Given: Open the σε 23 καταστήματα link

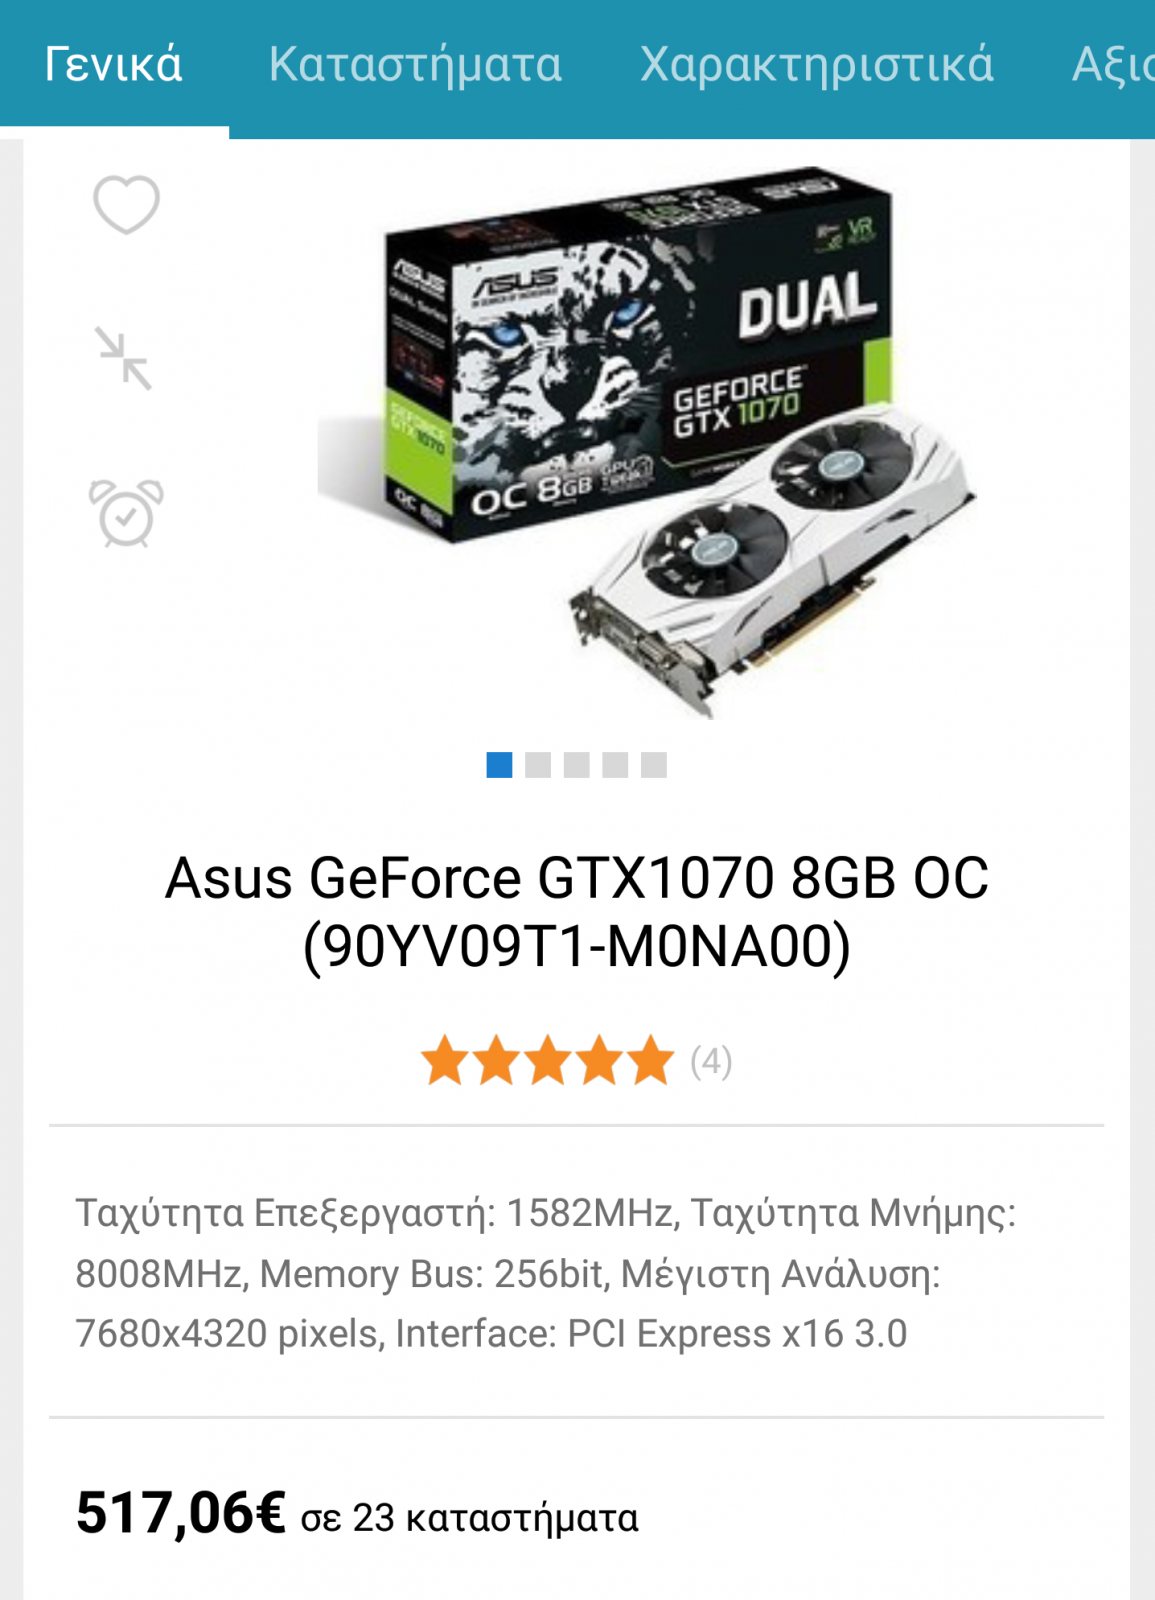Looking at the screenshot, I should (x=469, y=1518).
